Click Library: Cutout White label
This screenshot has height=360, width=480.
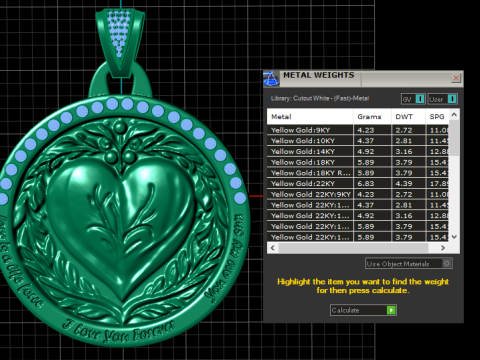coord(320,98)
